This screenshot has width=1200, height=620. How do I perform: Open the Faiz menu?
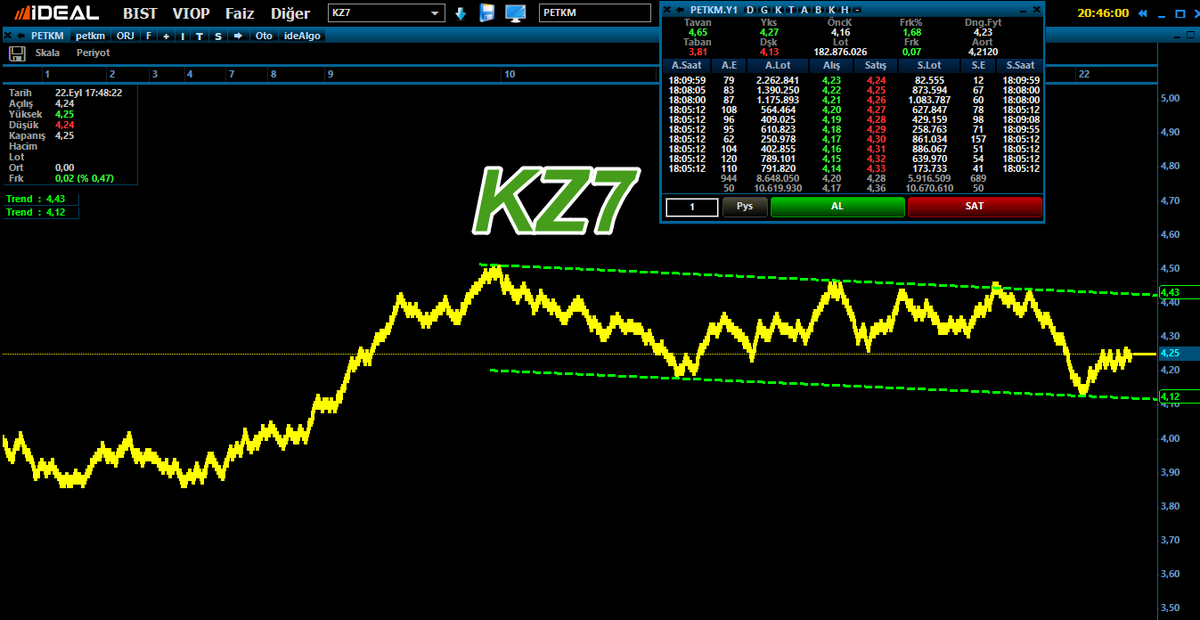[x=239, y=13]
